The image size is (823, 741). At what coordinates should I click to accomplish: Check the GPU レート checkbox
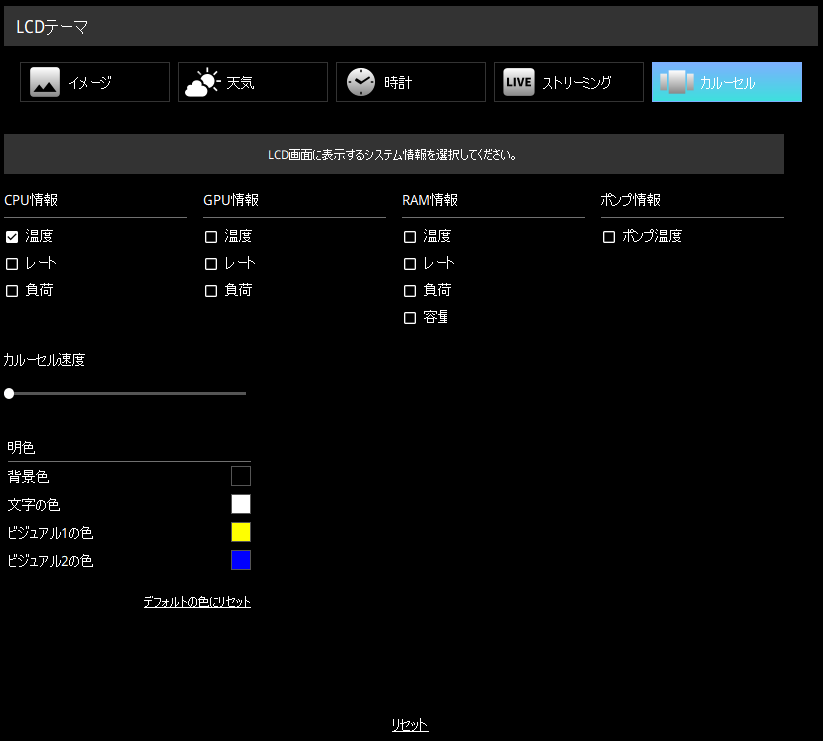[x=211, y=264]
